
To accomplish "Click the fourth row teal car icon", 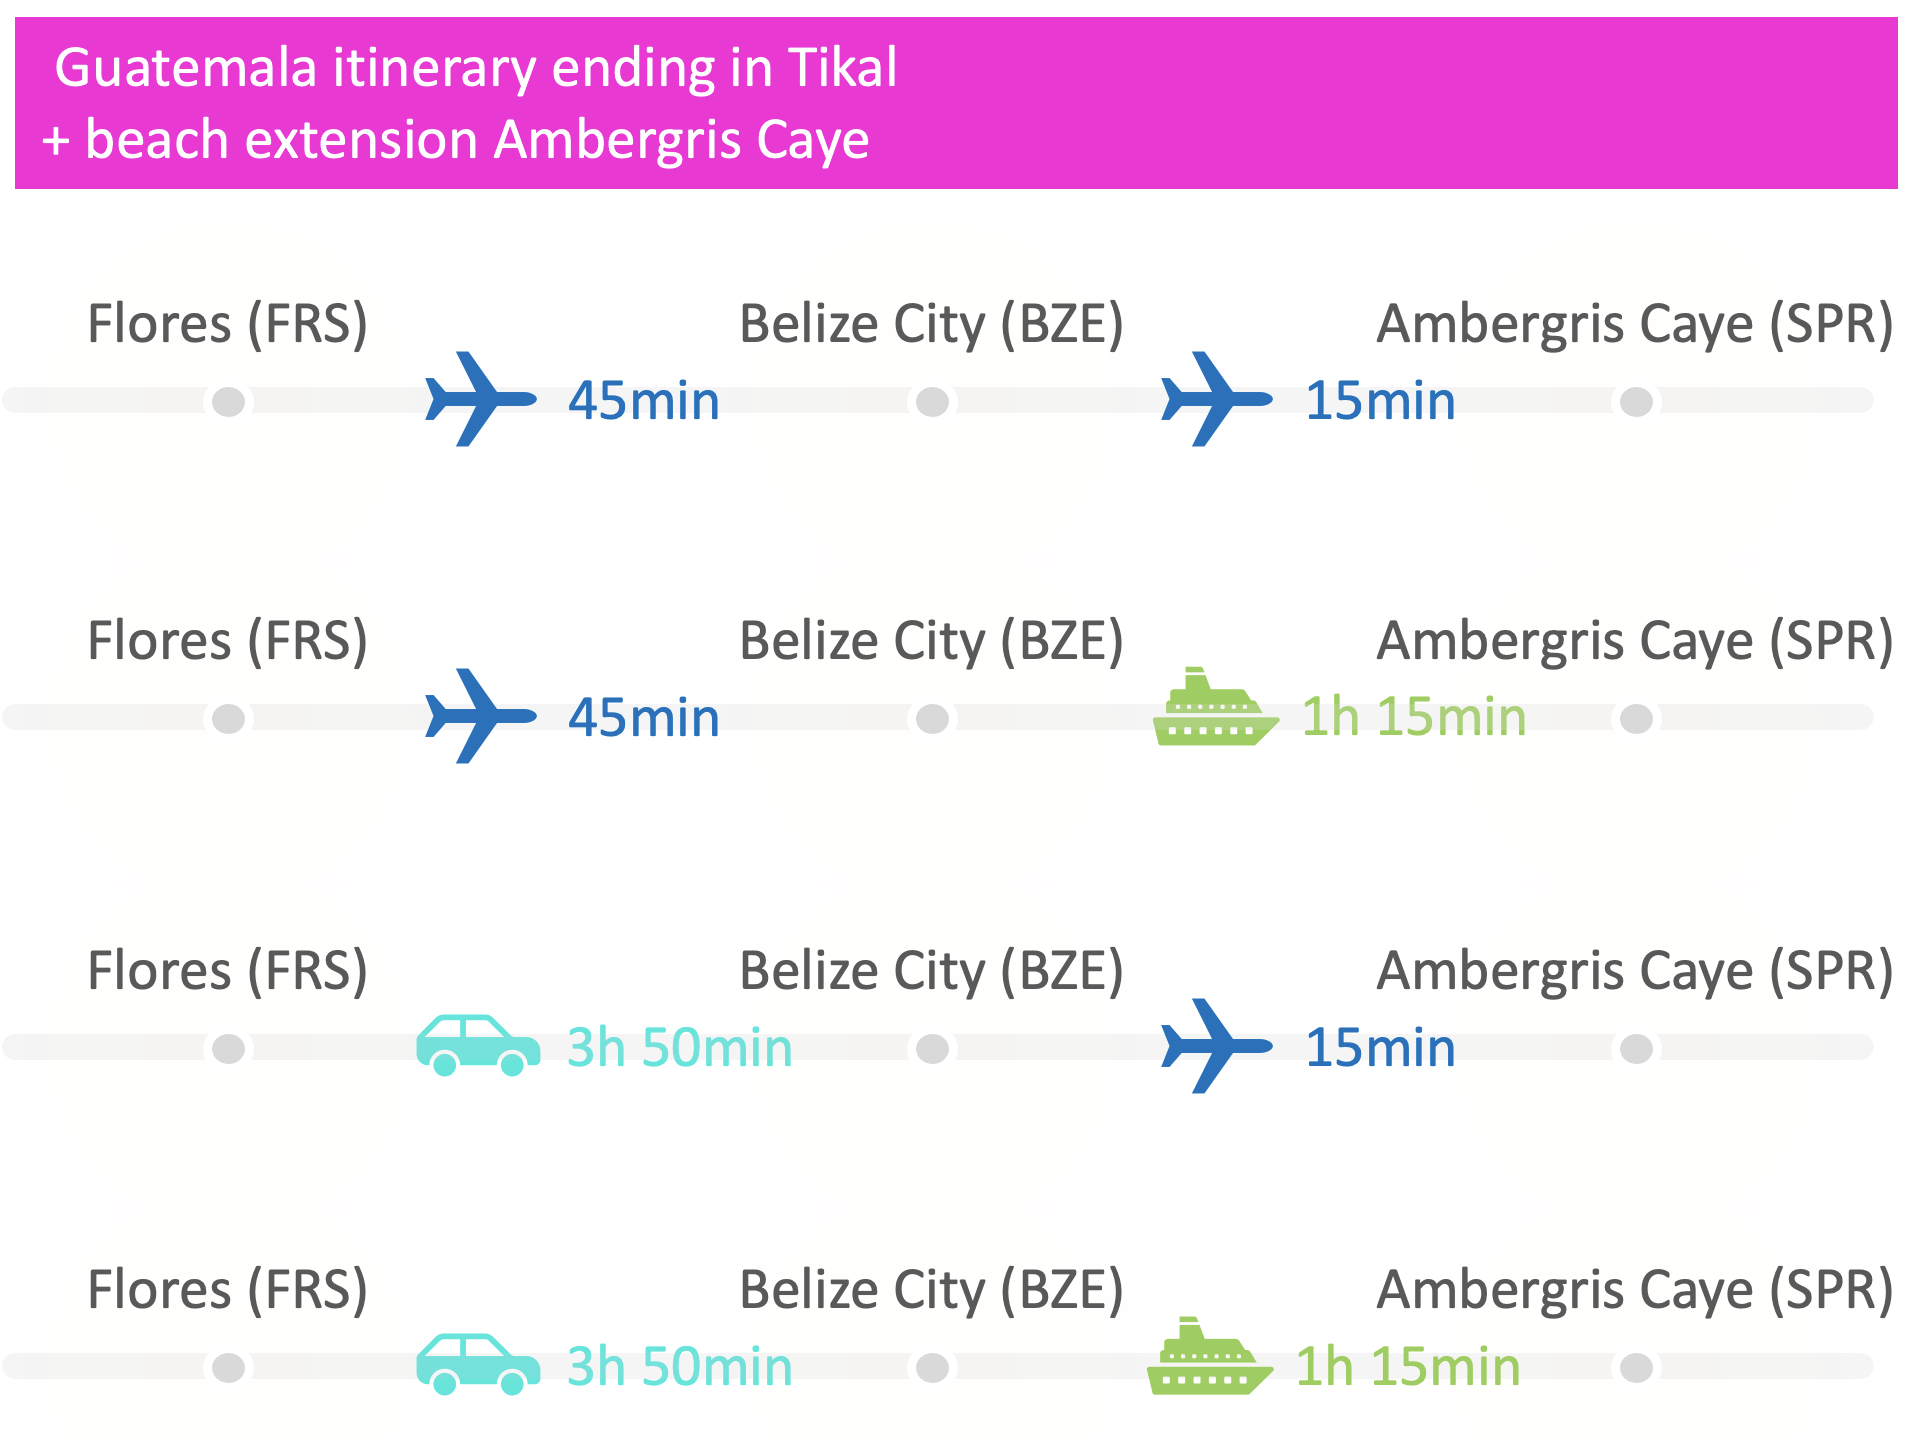I will click(478, 1364).
